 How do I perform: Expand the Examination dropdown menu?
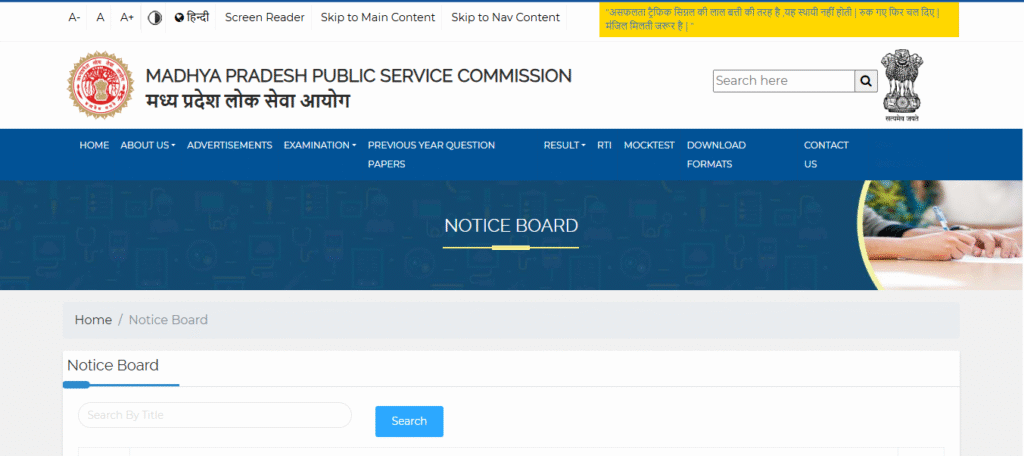point(319,145)
